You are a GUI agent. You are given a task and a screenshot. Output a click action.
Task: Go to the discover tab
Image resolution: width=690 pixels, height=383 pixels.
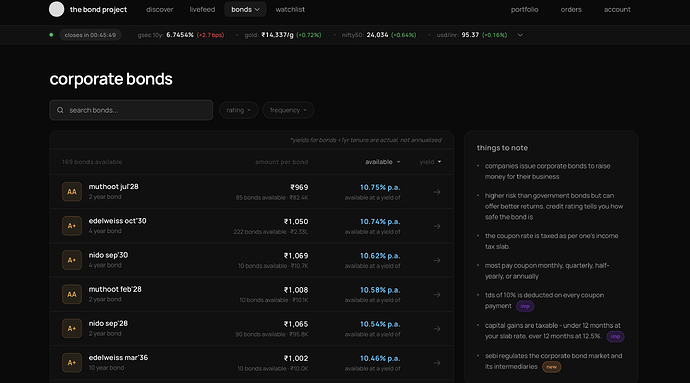click(x=159, y=9)
